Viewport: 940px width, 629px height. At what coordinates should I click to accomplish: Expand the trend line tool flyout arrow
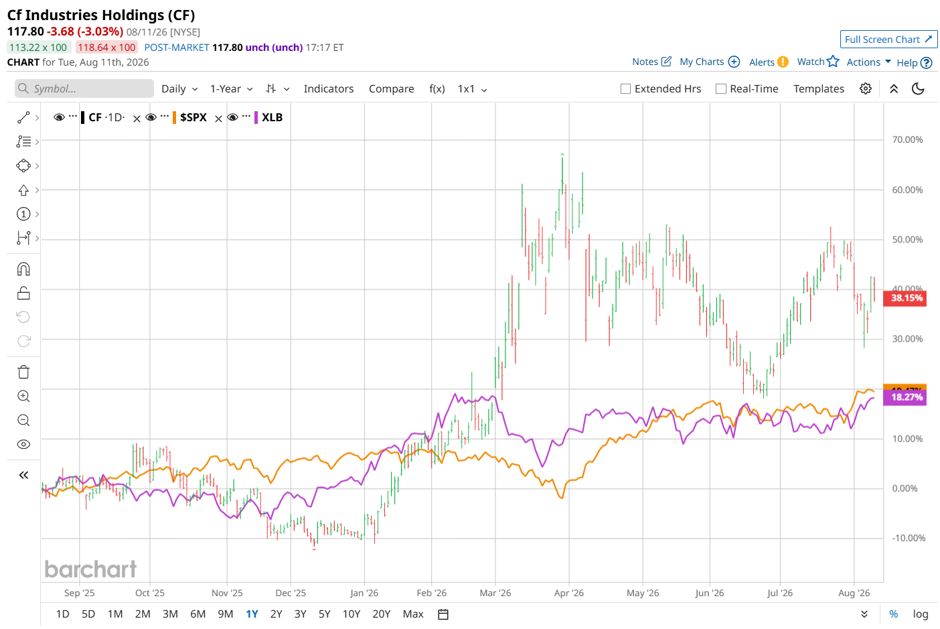click(37, 118)
